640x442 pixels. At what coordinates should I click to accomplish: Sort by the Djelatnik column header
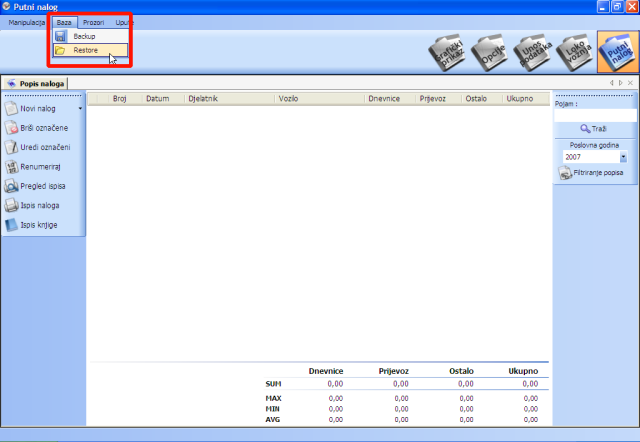229,99
